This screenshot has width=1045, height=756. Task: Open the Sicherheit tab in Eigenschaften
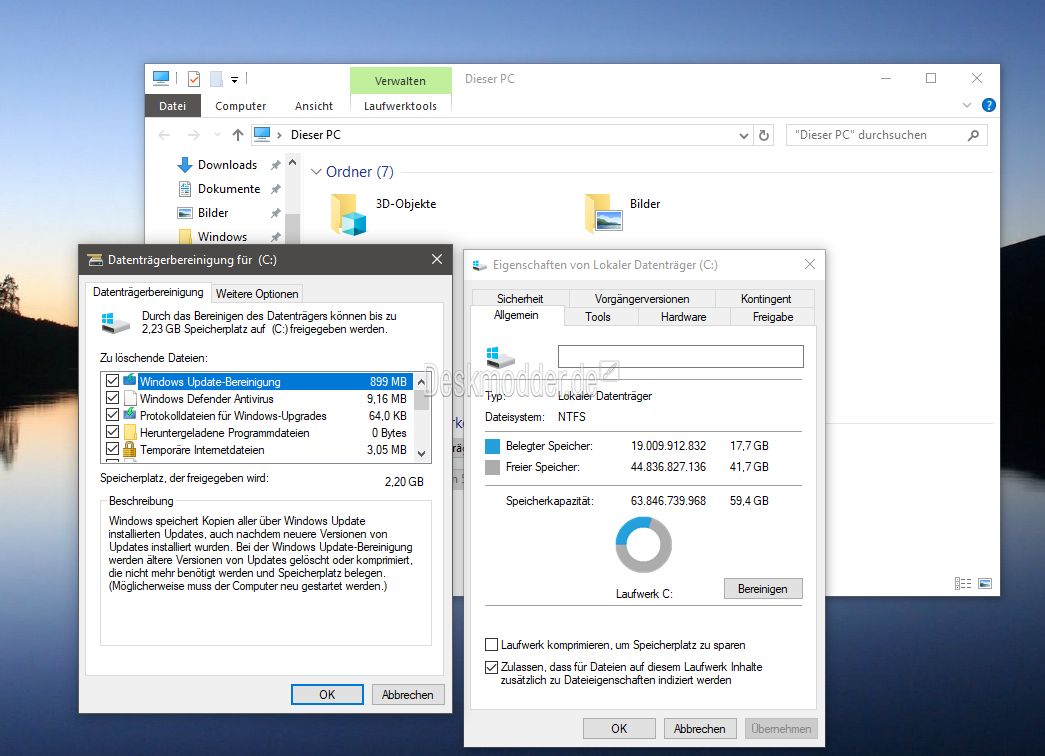(520, 299)
